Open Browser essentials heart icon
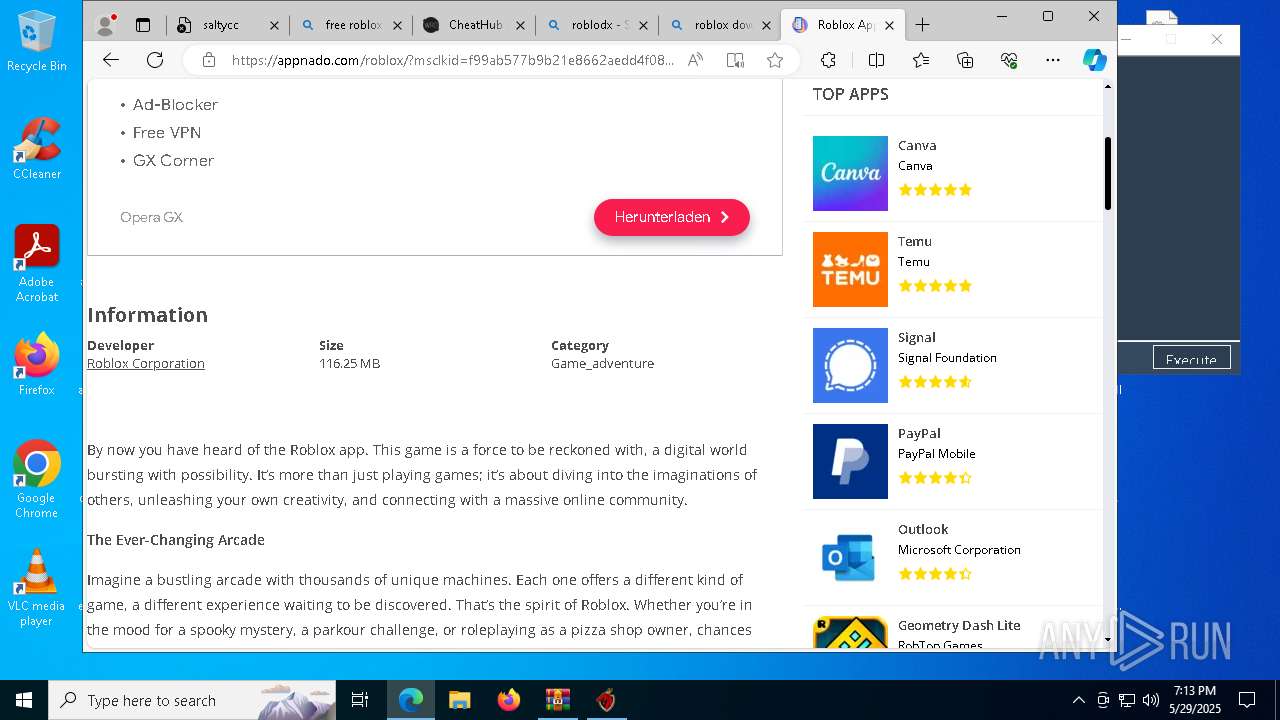 tap(1008, 60)
